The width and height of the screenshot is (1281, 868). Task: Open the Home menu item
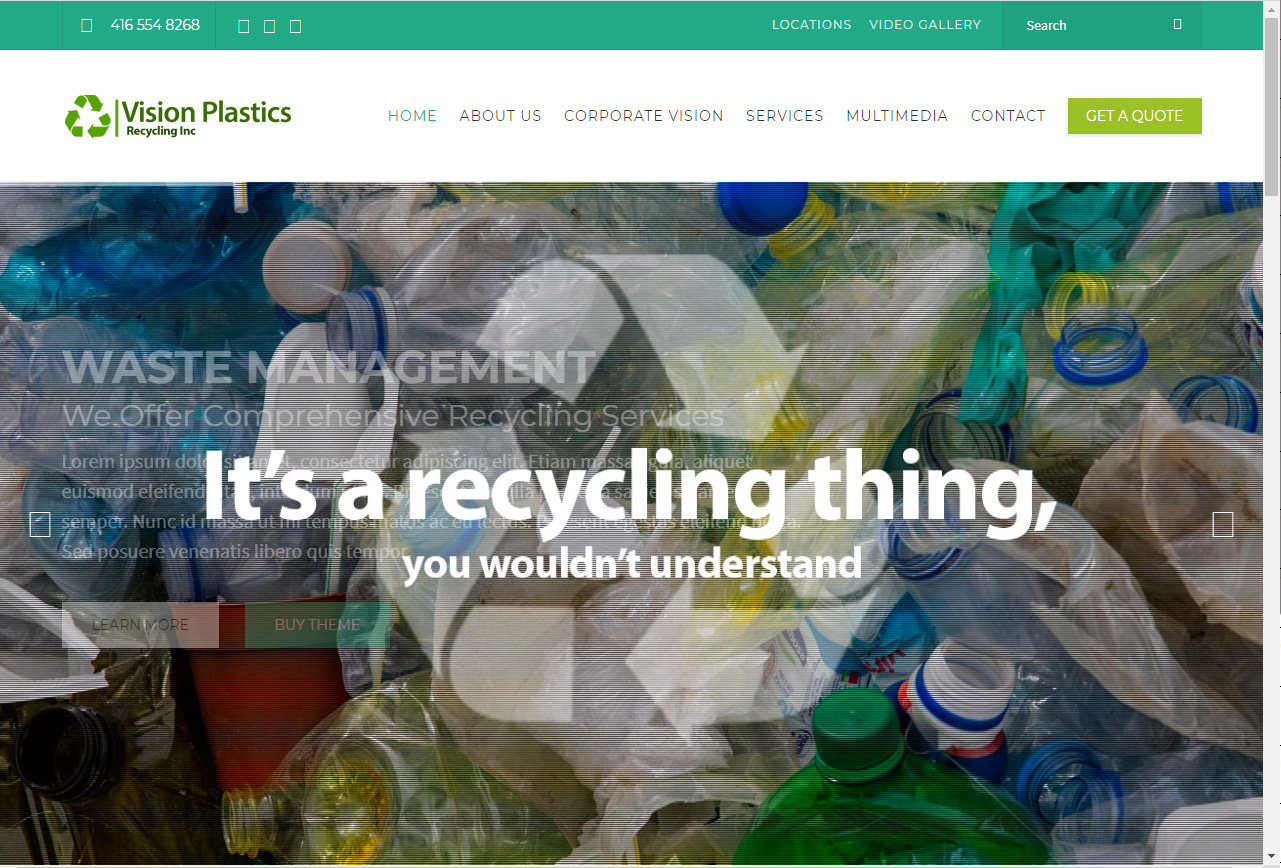[x=412, y=116]
